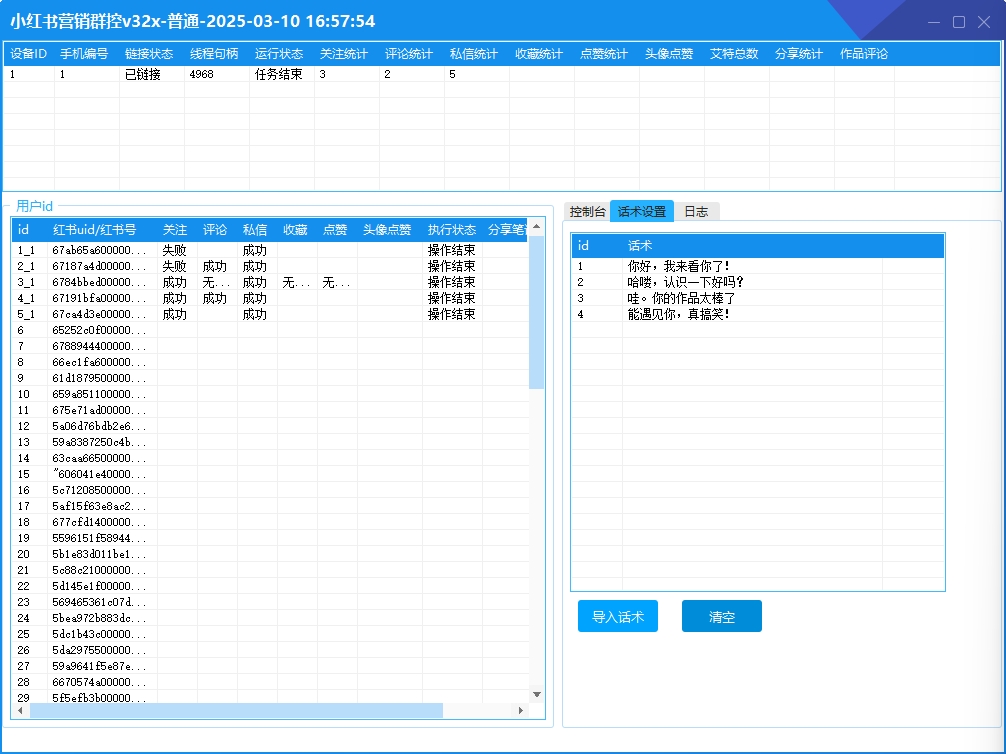The image size is (1006, 754).
Task: Click the 分享统计 column header
Action: [799, 54]
